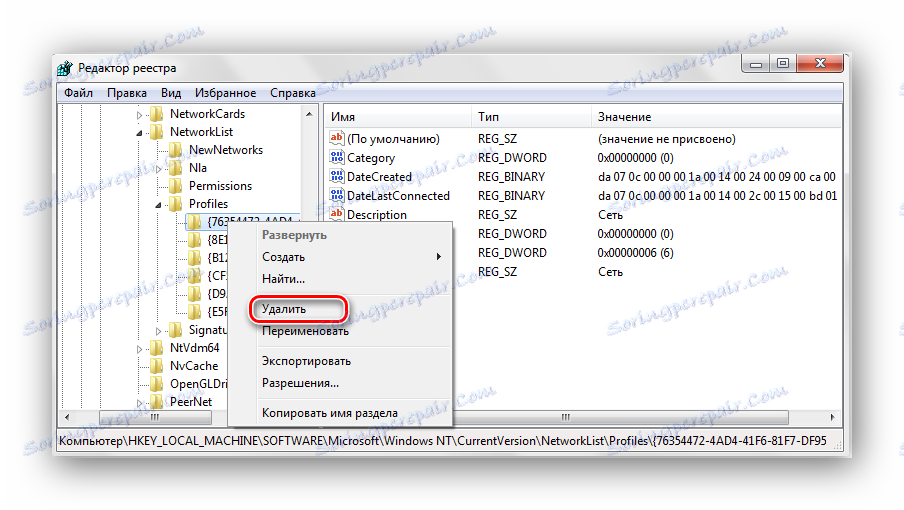This screenshot has width=904, height=510.
Task: Select the NvCache tree item label
Action: (x=194, y=366)
